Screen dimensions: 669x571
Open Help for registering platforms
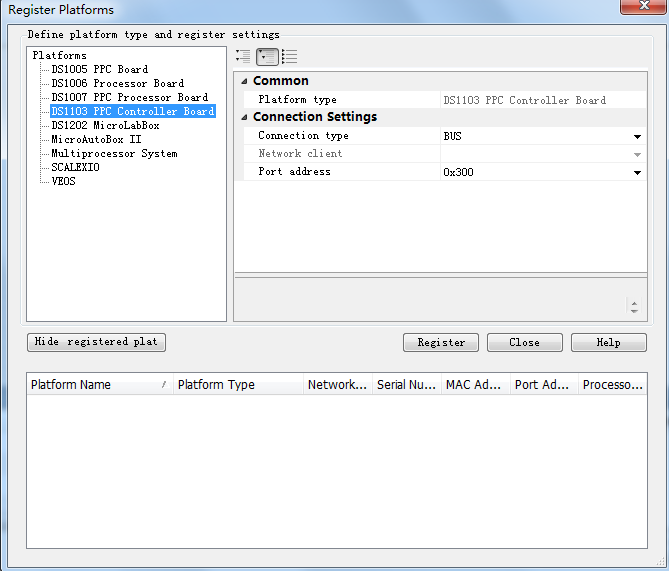tap(609, 343)
